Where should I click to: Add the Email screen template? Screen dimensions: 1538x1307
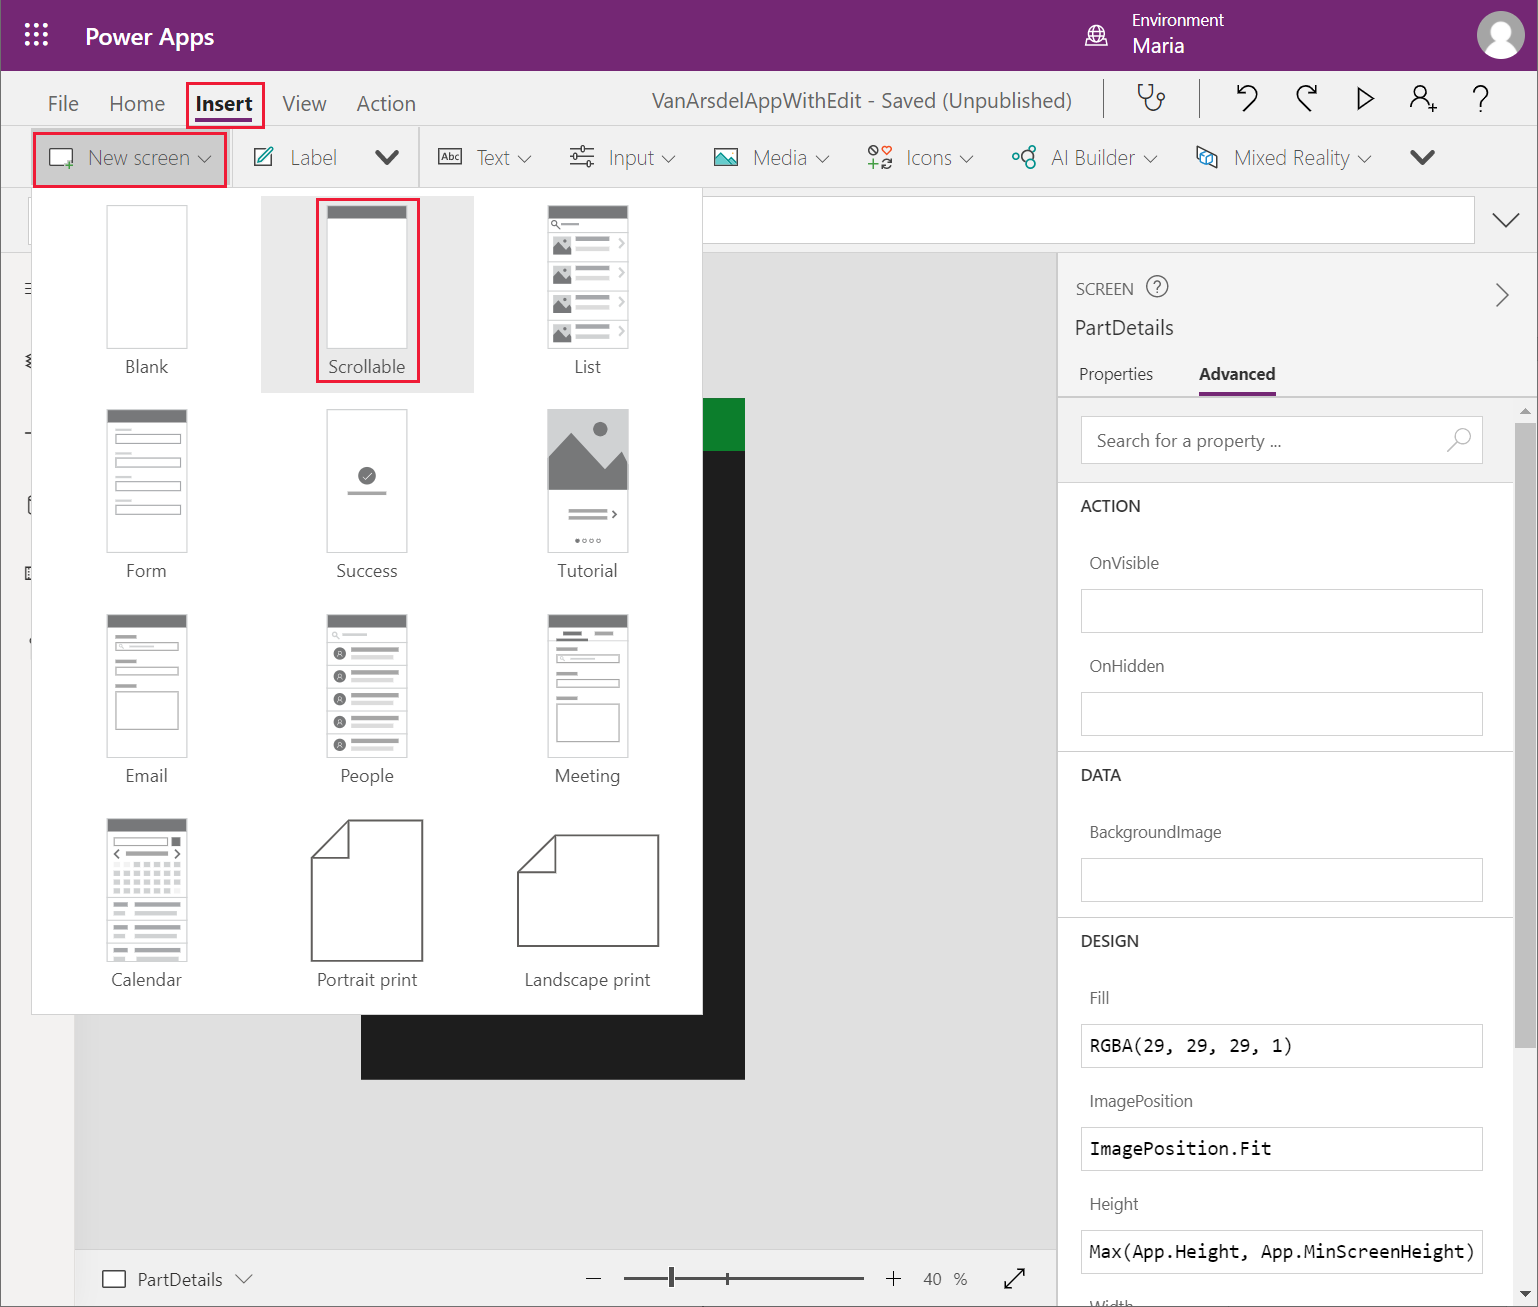tap(147, 700)
